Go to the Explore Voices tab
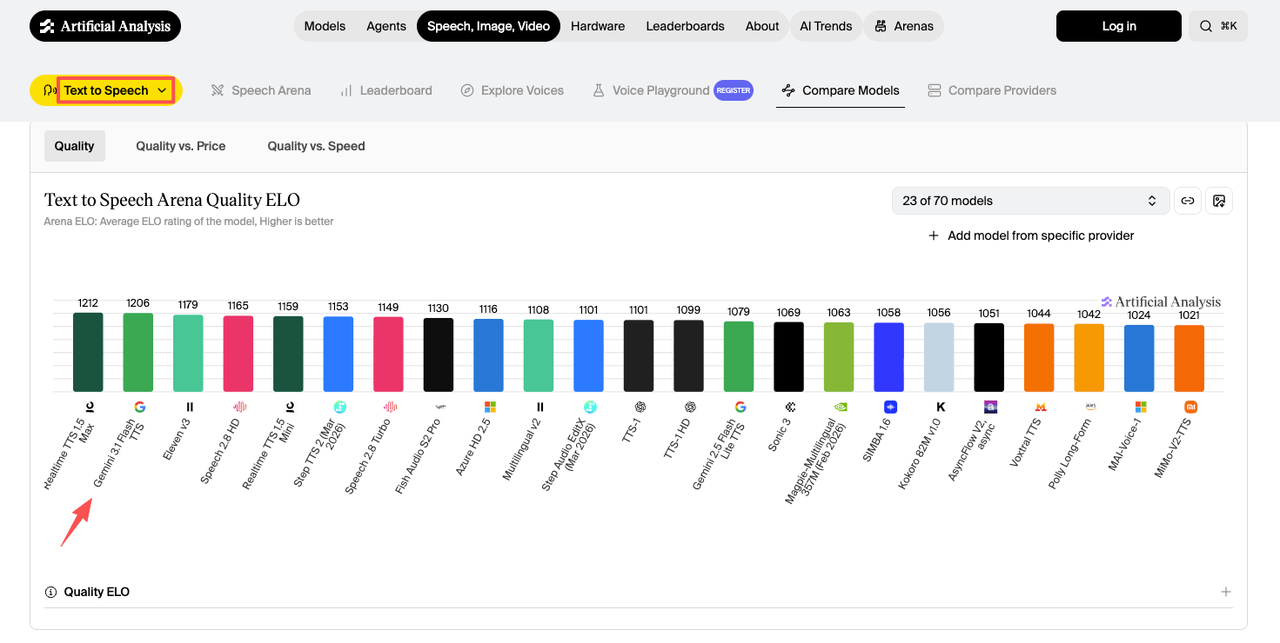This screenshot has height=643, width=1280. [512, 90]
